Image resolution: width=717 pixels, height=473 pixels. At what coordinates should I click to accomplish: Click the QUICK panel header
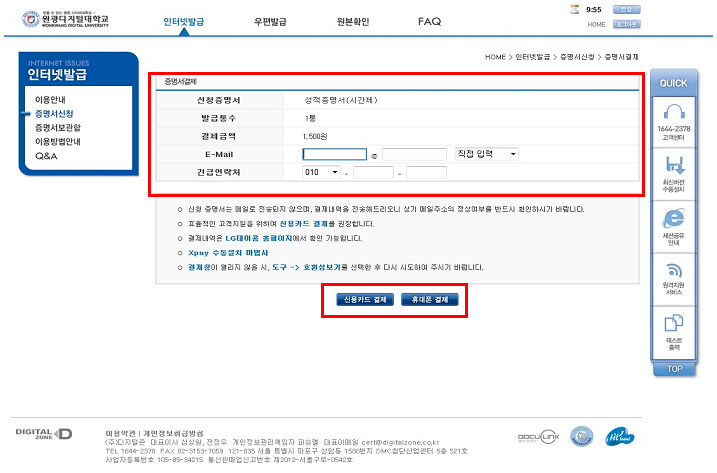click(x=673, y=83)
